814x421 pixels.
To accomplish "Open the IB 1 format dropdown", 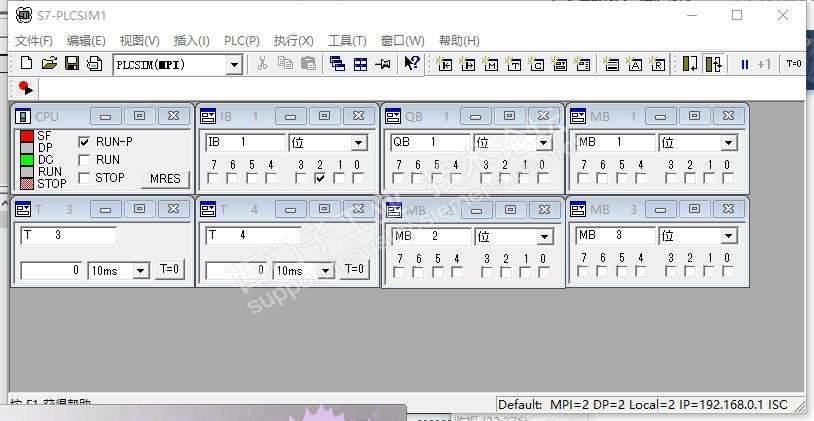I will click(358, 143).
